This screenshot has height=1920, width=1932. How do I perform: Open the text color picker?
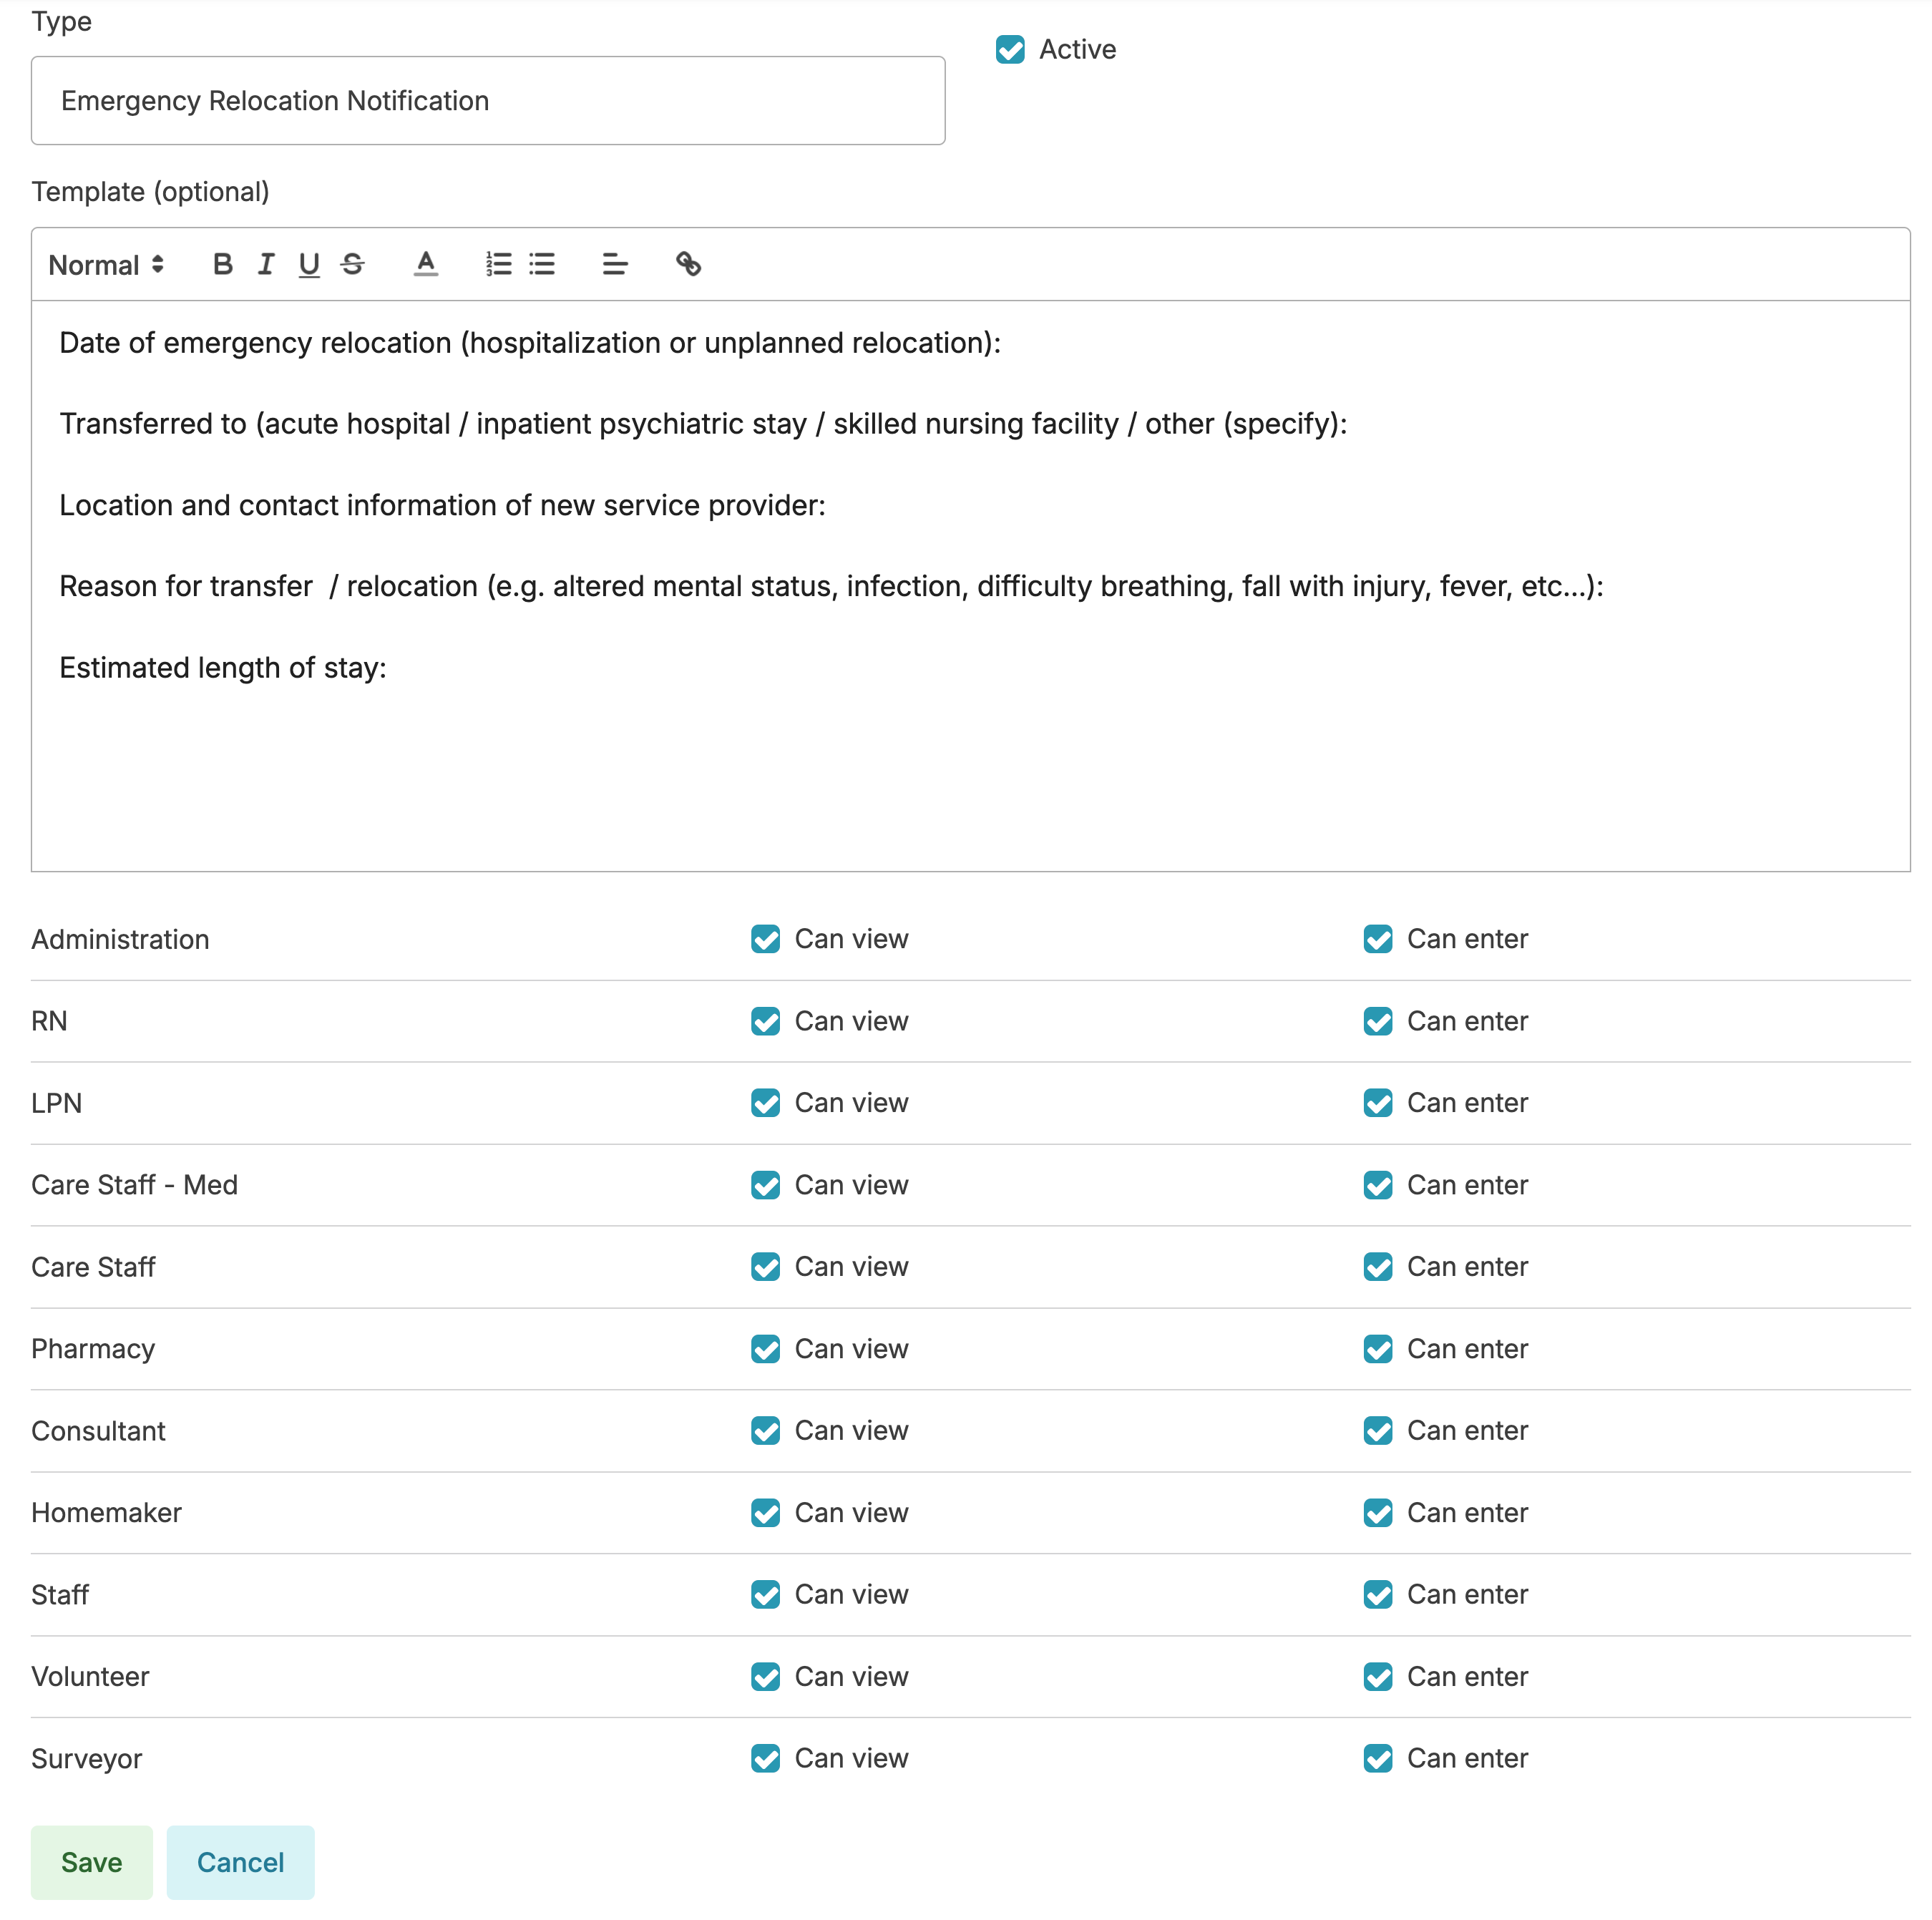click(x=426, y=264)
